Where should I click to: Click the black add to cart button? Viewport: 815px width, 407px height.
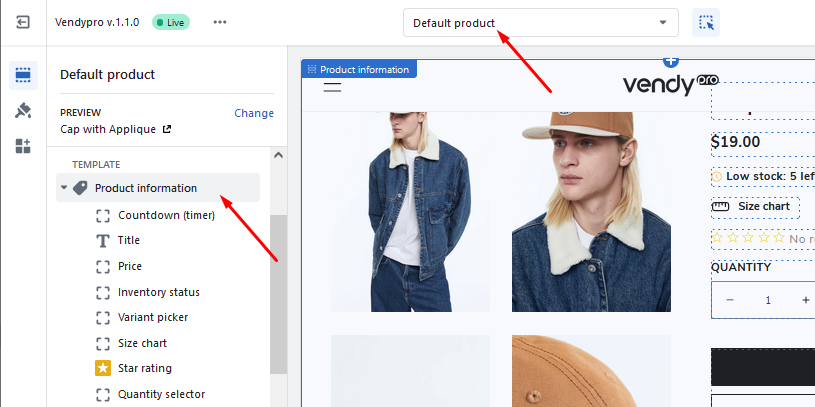point(763,367)
